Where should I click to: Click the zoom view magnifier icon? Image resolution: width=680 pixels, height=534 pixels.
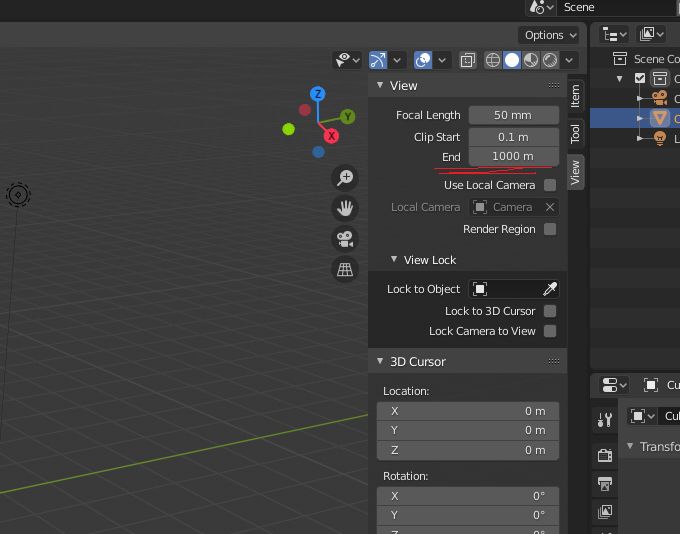coord(345,178)
